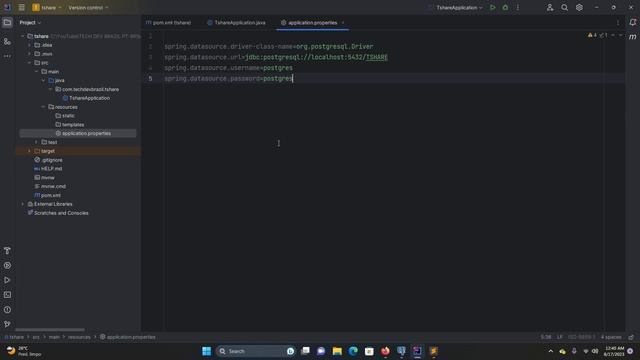Expand the test folder
The height and width of the screenshot is (360, 640).
pyautogui.click(x=36, y=142)
